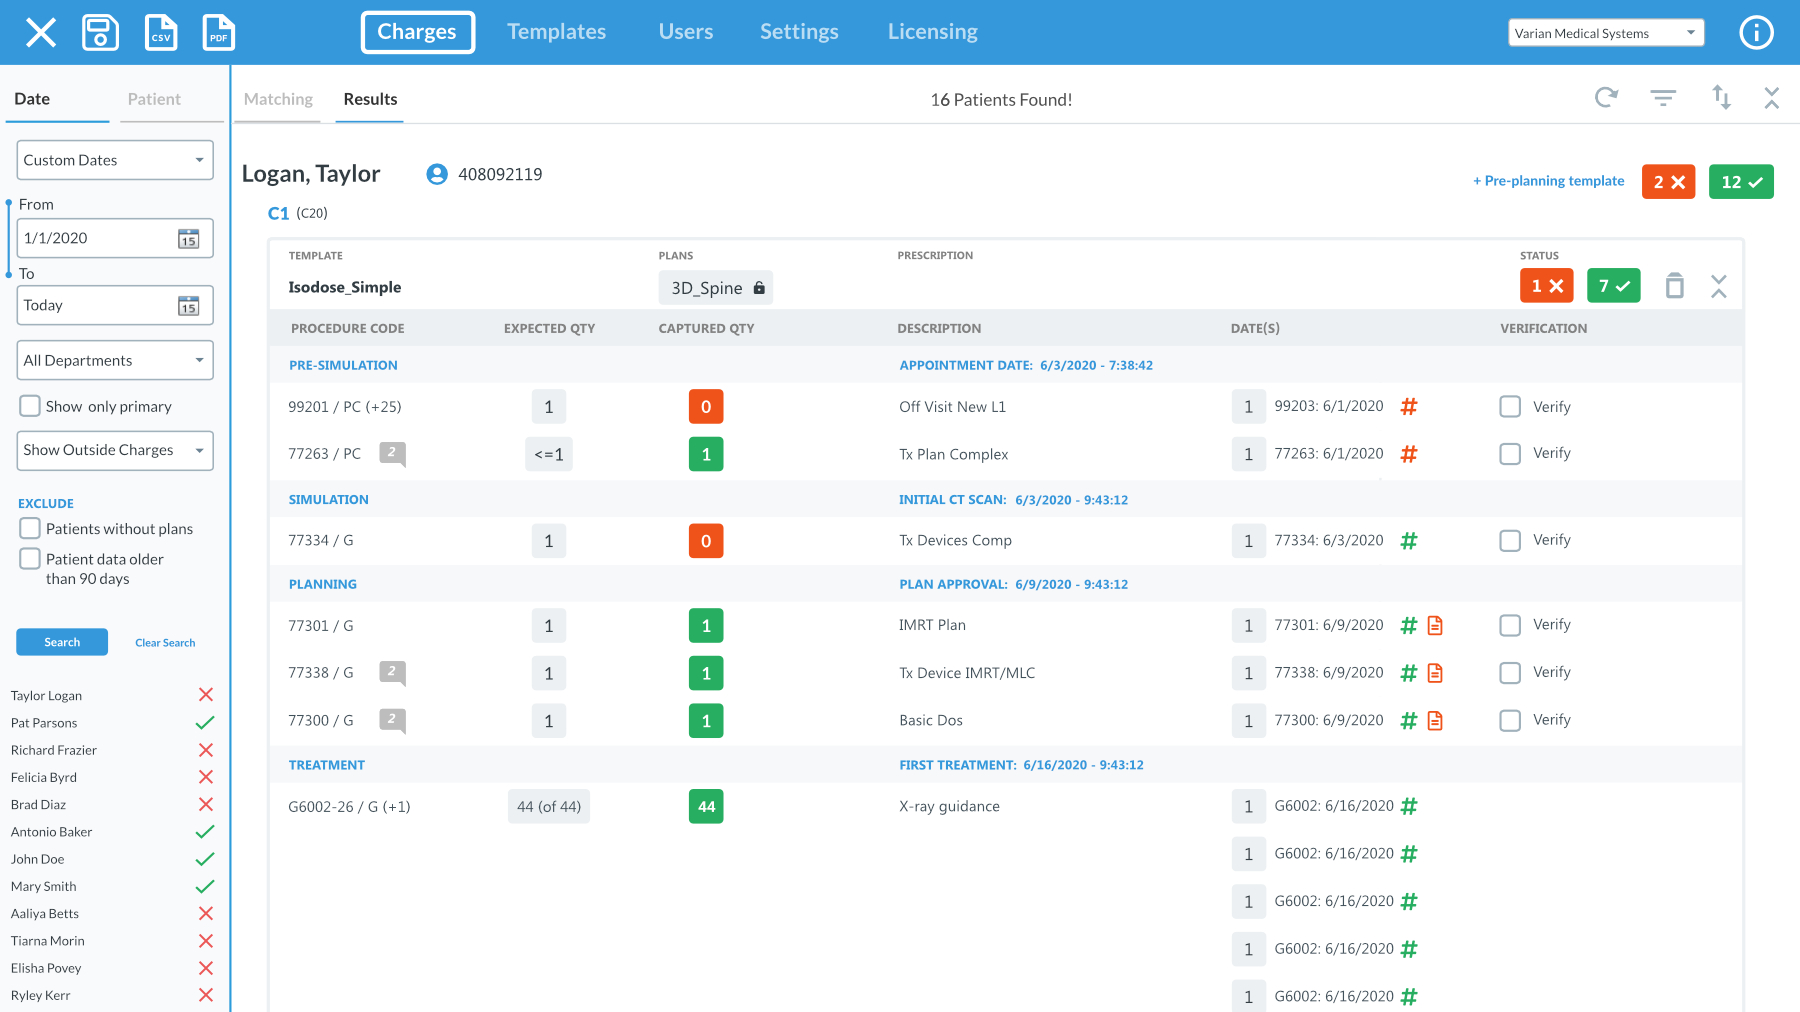Collapse all results using top-right collapse icon
Image resolution: width=1800 pixels, height=1012 pixels.
click(1771, 97)
